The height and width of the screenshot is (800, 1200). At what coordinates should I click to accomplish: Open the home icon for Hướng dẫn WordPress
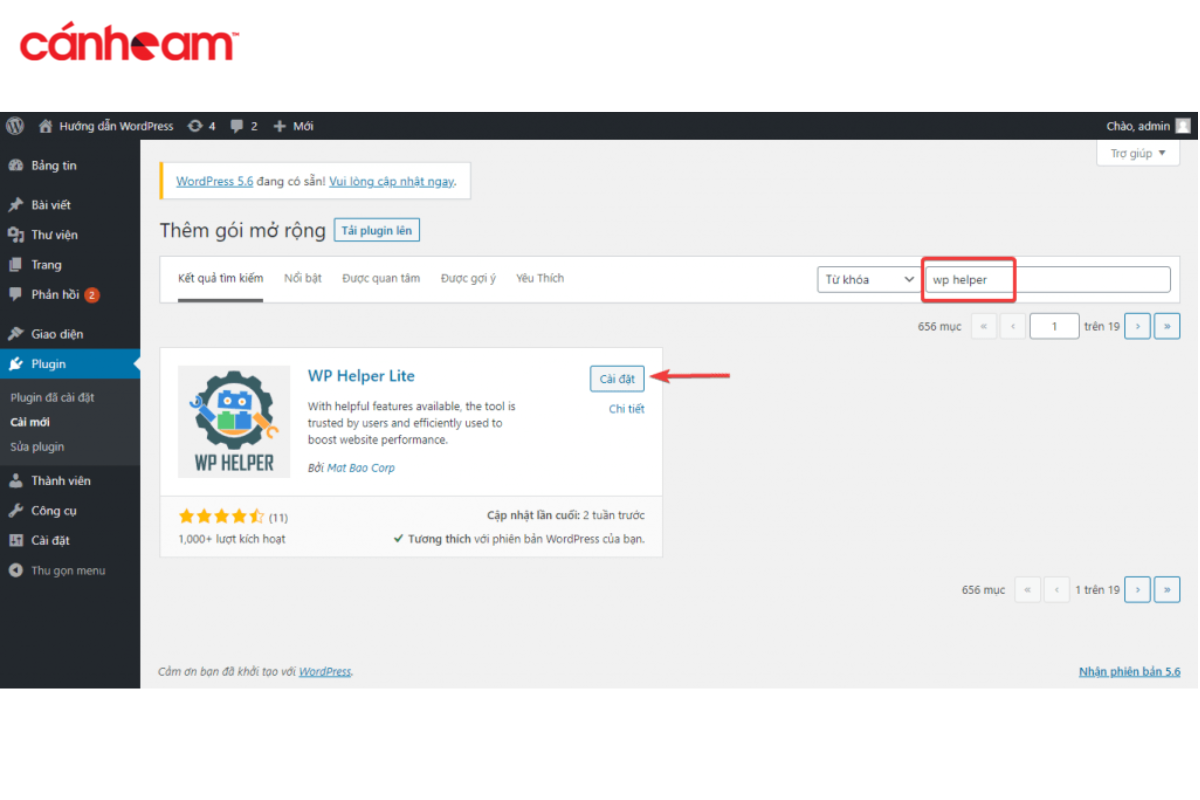click(x=45, y=126)
